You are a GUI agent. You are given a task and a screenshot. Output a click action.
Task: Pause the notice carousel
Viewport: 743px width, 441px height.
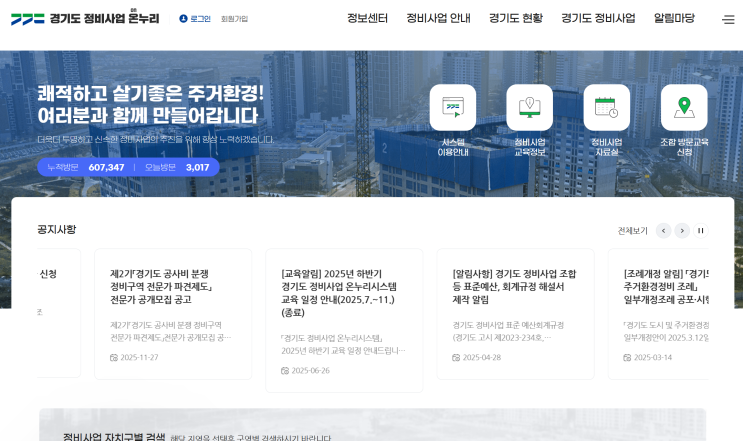pyautogui.click(x=700, y=231)
